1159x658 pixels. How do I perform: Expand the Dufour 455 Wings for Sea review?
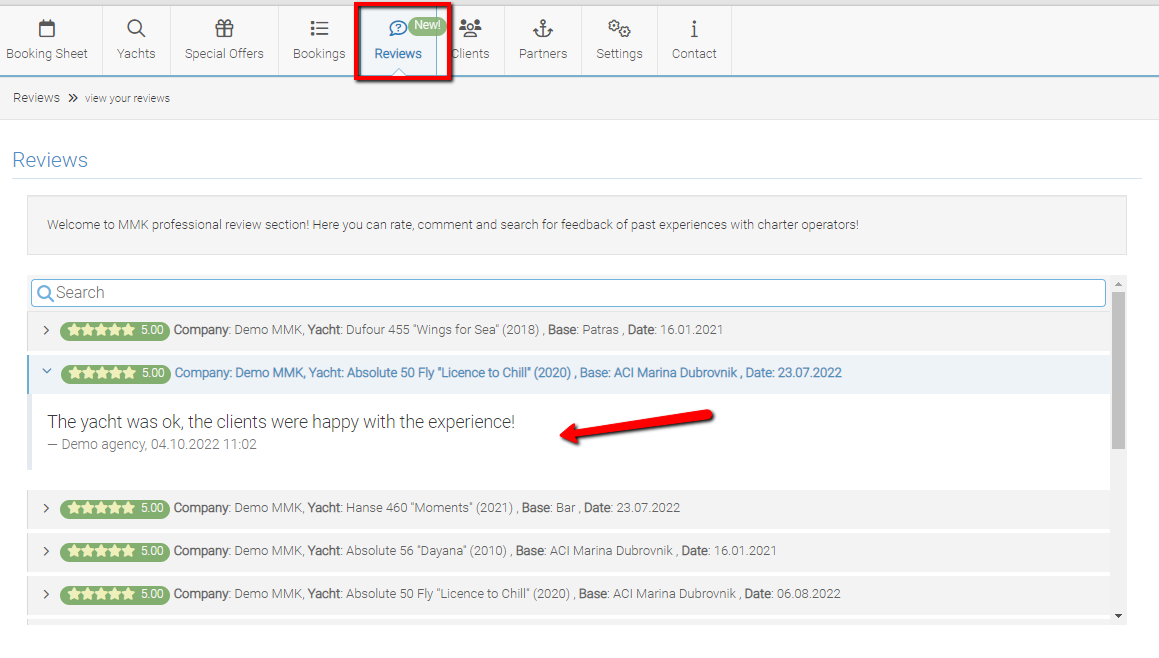46,330
